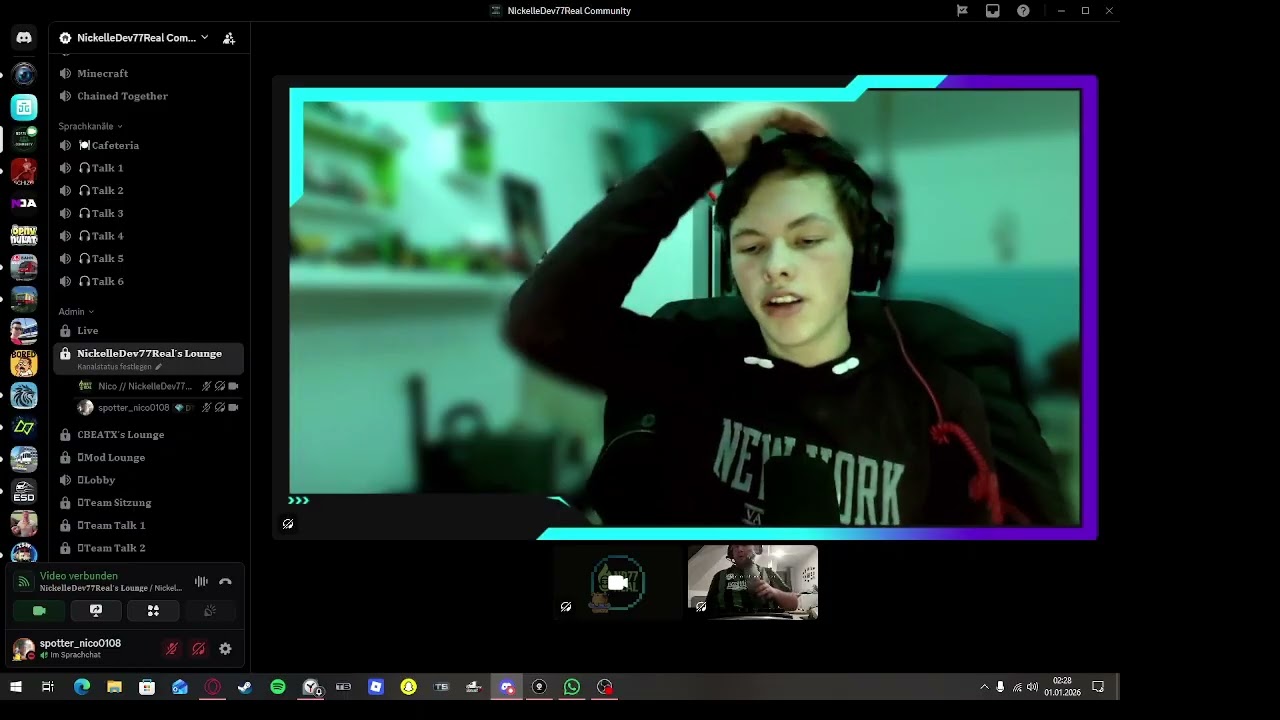This screenshot has width=1280, height=720.
Task: Open the ESD server icon
Action: pyautogui.click(x=24, y=491)
